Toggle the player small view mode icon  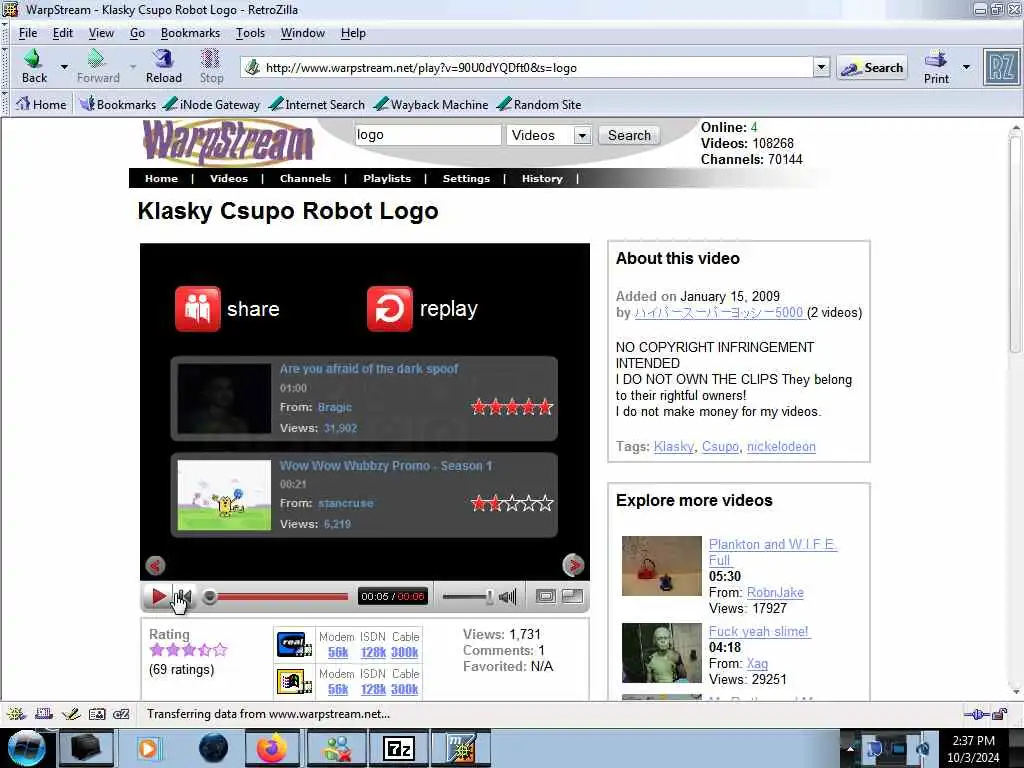click(545, 596)
